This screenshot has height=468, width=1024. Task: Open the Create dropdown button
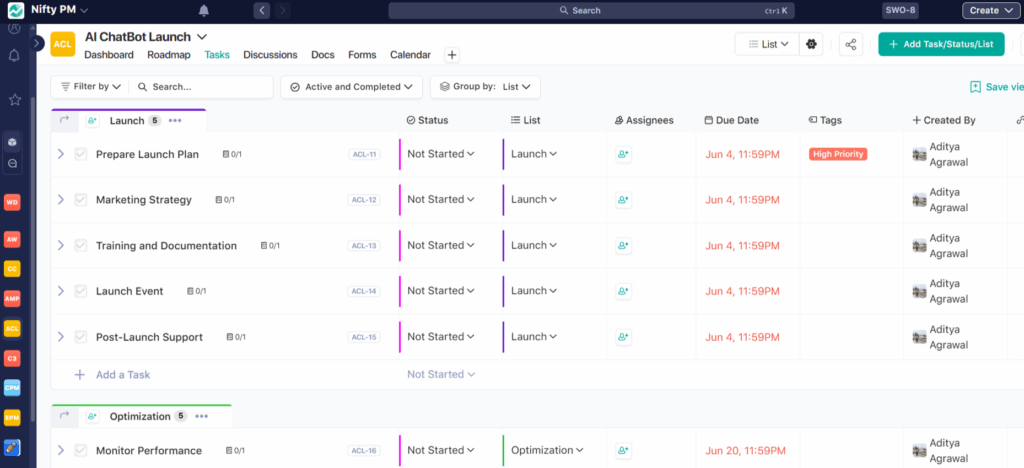coord(991,10)
